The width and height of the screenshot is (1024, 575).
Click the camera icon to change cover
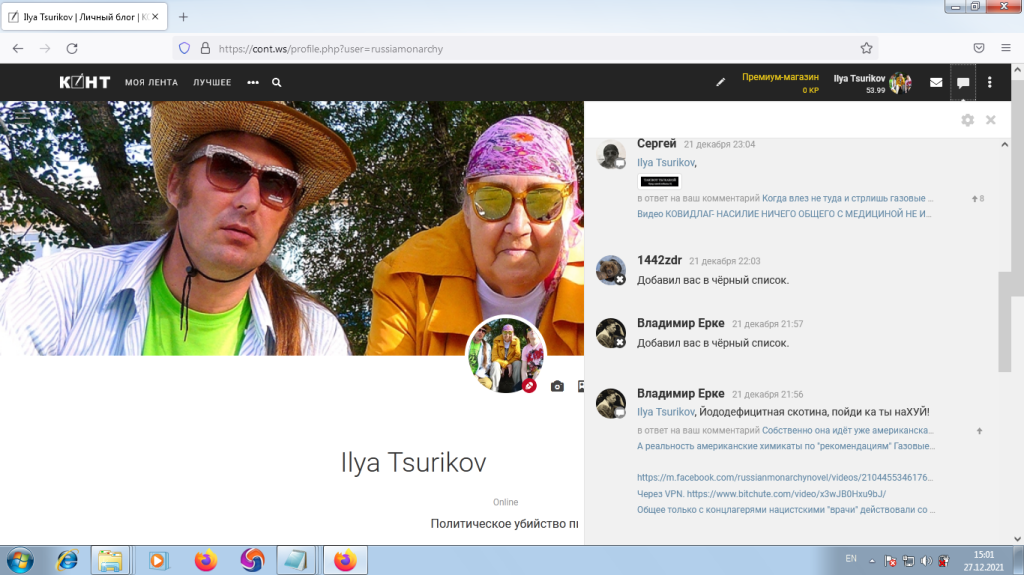pyautogui.click(x=557, y=386)
